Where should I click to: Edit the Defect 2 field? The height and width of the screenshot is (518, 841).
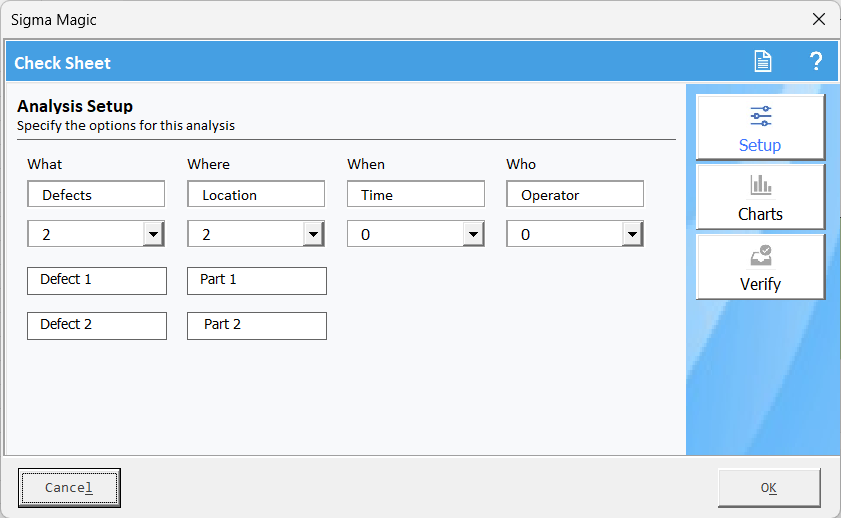(x=97, y=325)
